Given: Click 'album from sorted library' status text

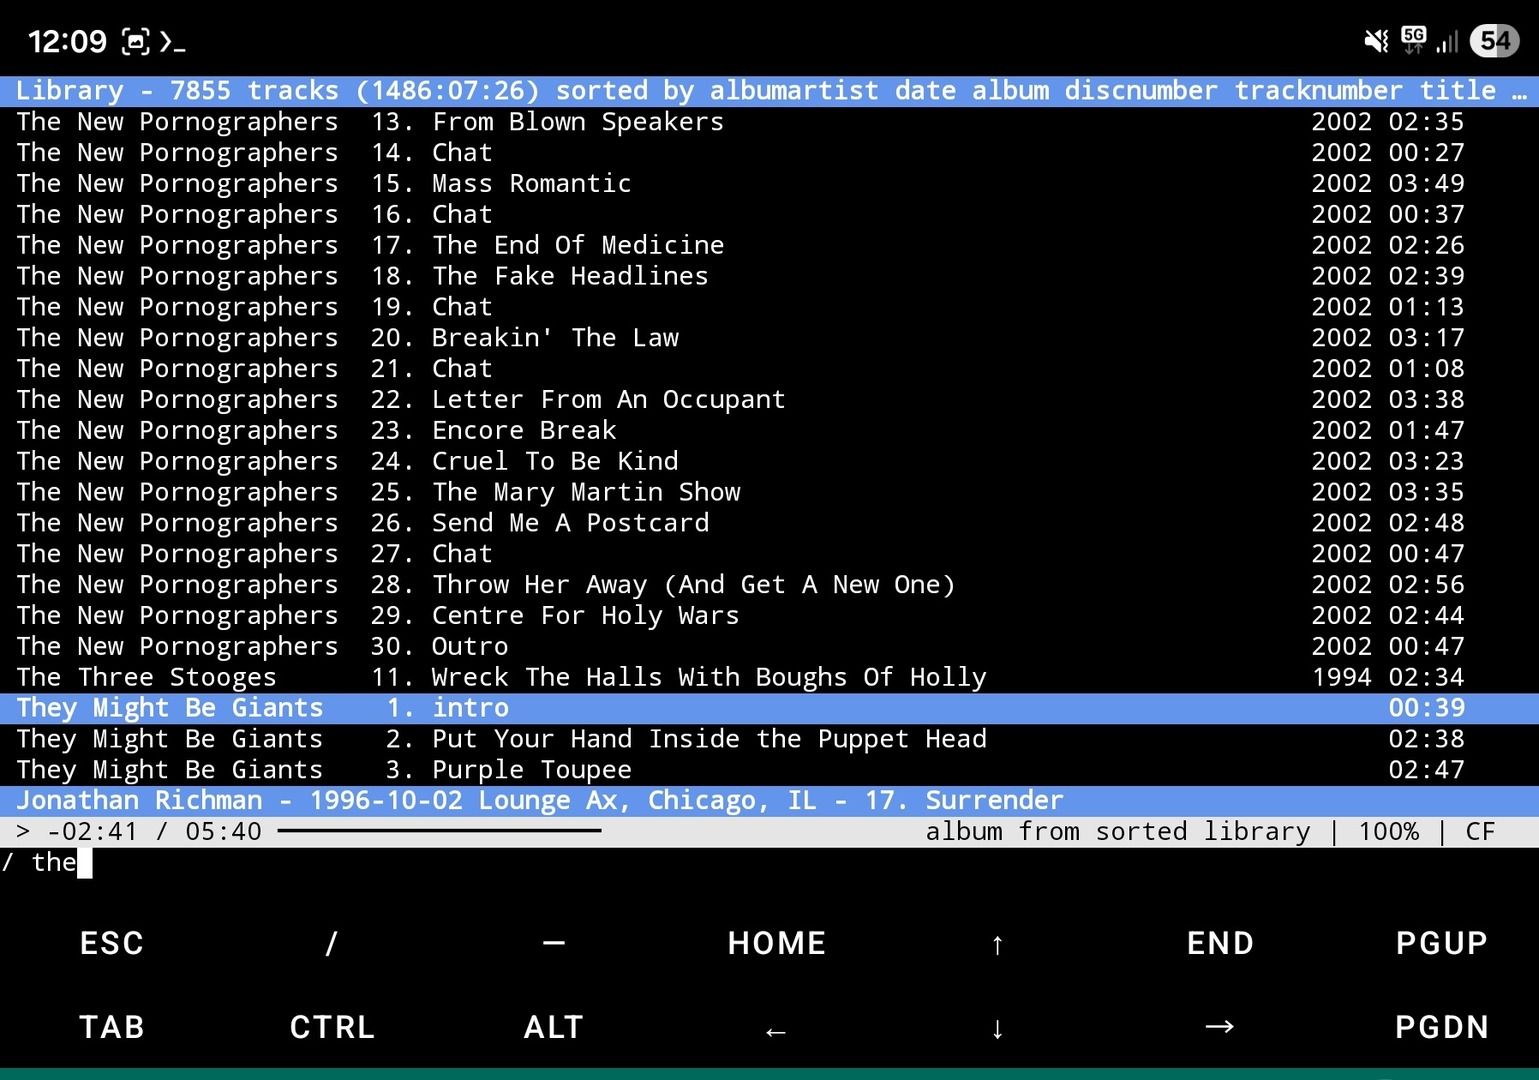Looking at the screenshot, I should coord(1117,832).
